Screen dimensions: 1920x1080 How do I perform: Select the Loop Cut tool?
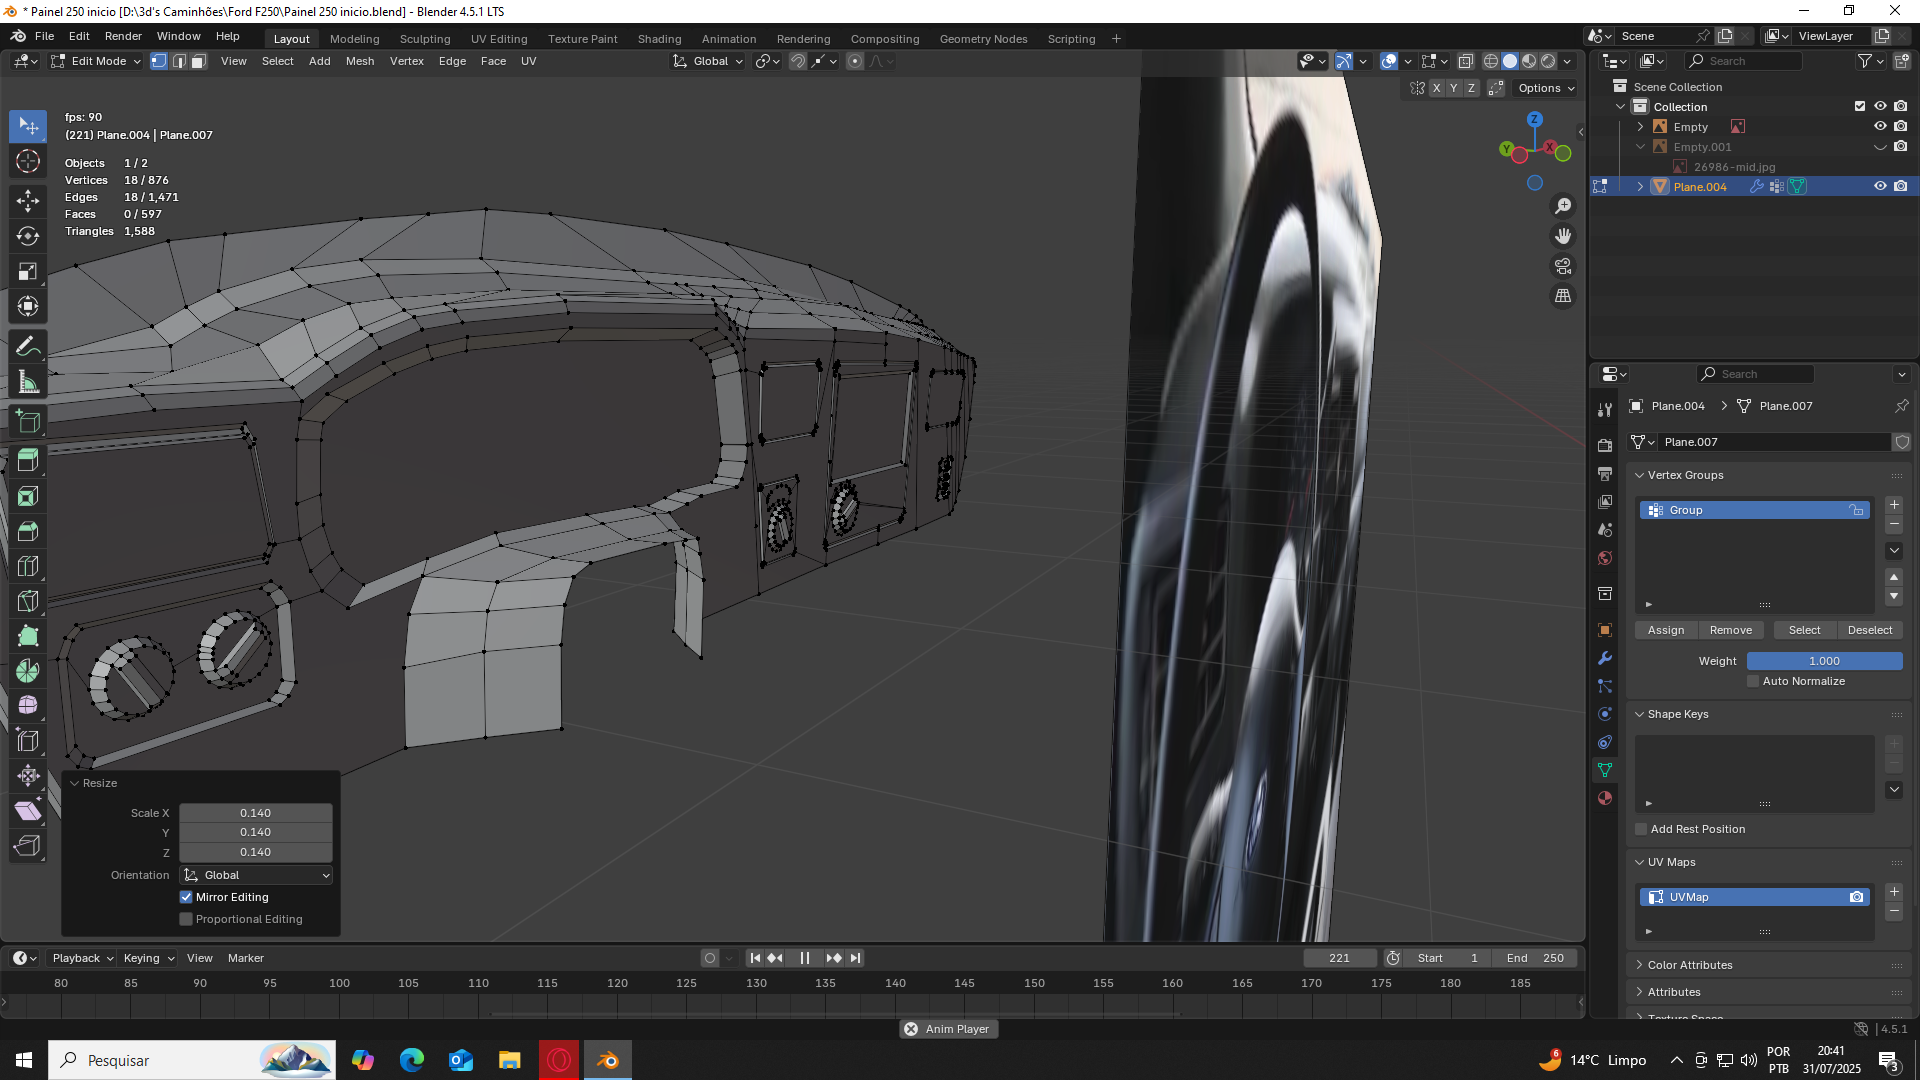[x=28, y=566]
